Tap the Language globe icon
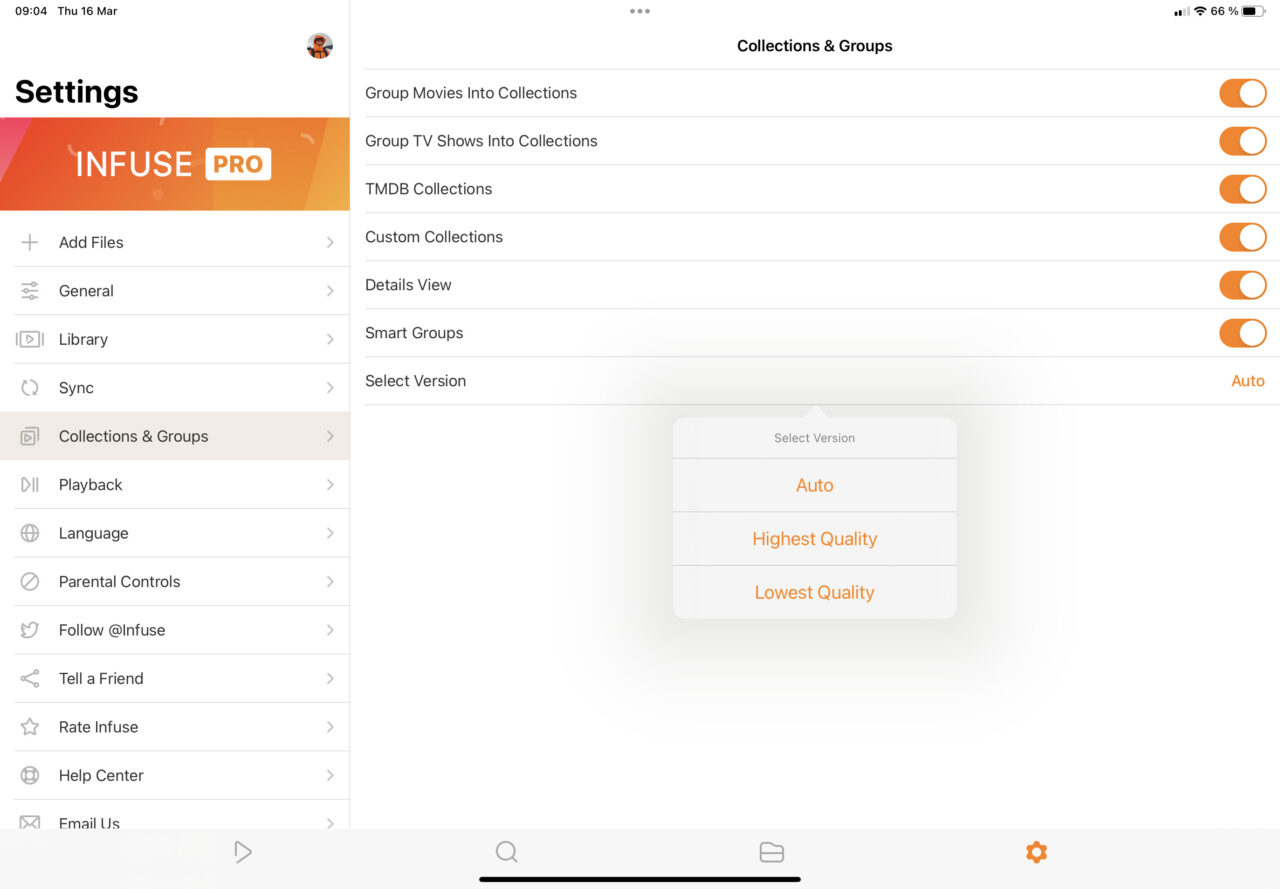 click(x=30, y=533)
